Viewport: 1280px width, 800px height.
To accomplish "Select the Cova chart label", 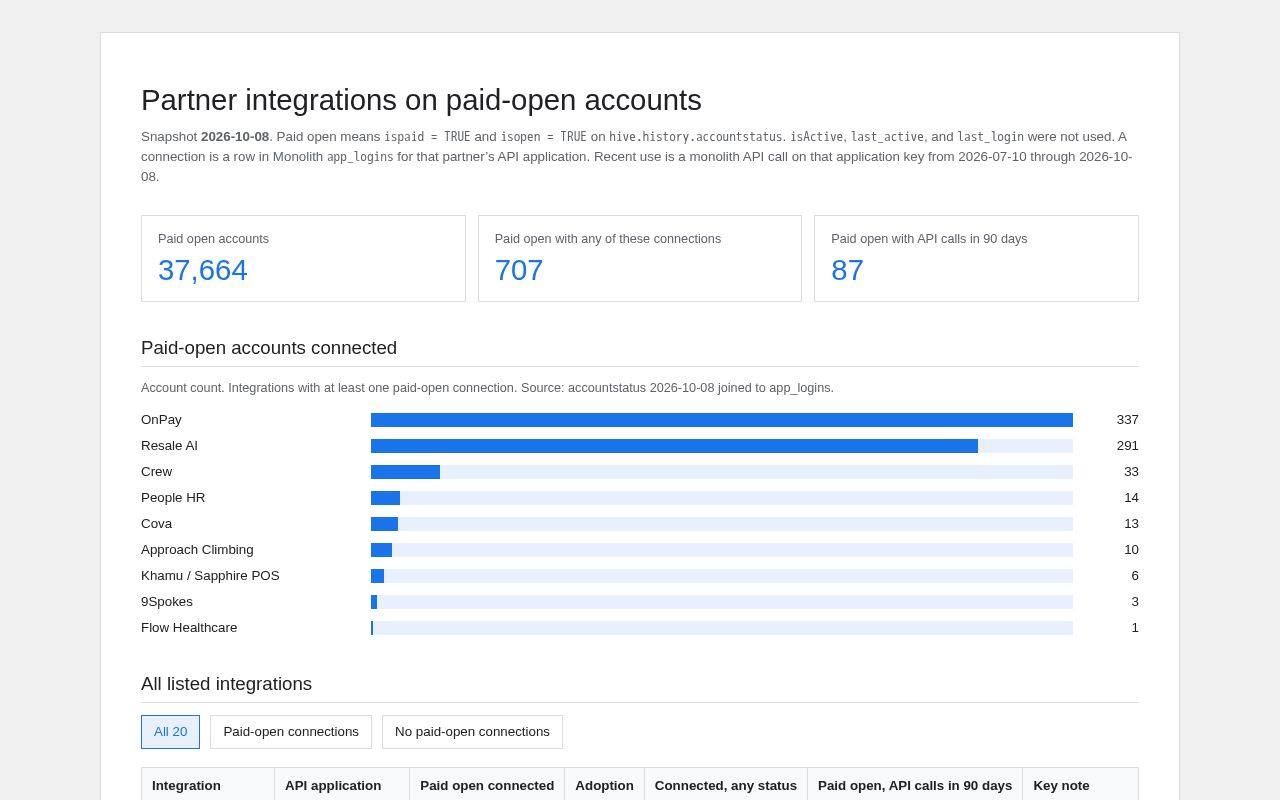I will 156,524.
